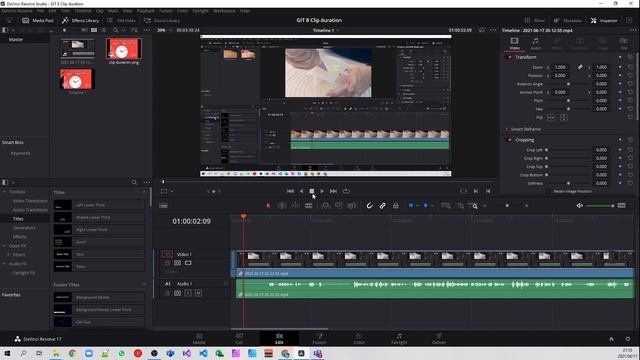
Task: Switch to the Video inspector tab
Action: pyautogui.click(x=514, y=43)
